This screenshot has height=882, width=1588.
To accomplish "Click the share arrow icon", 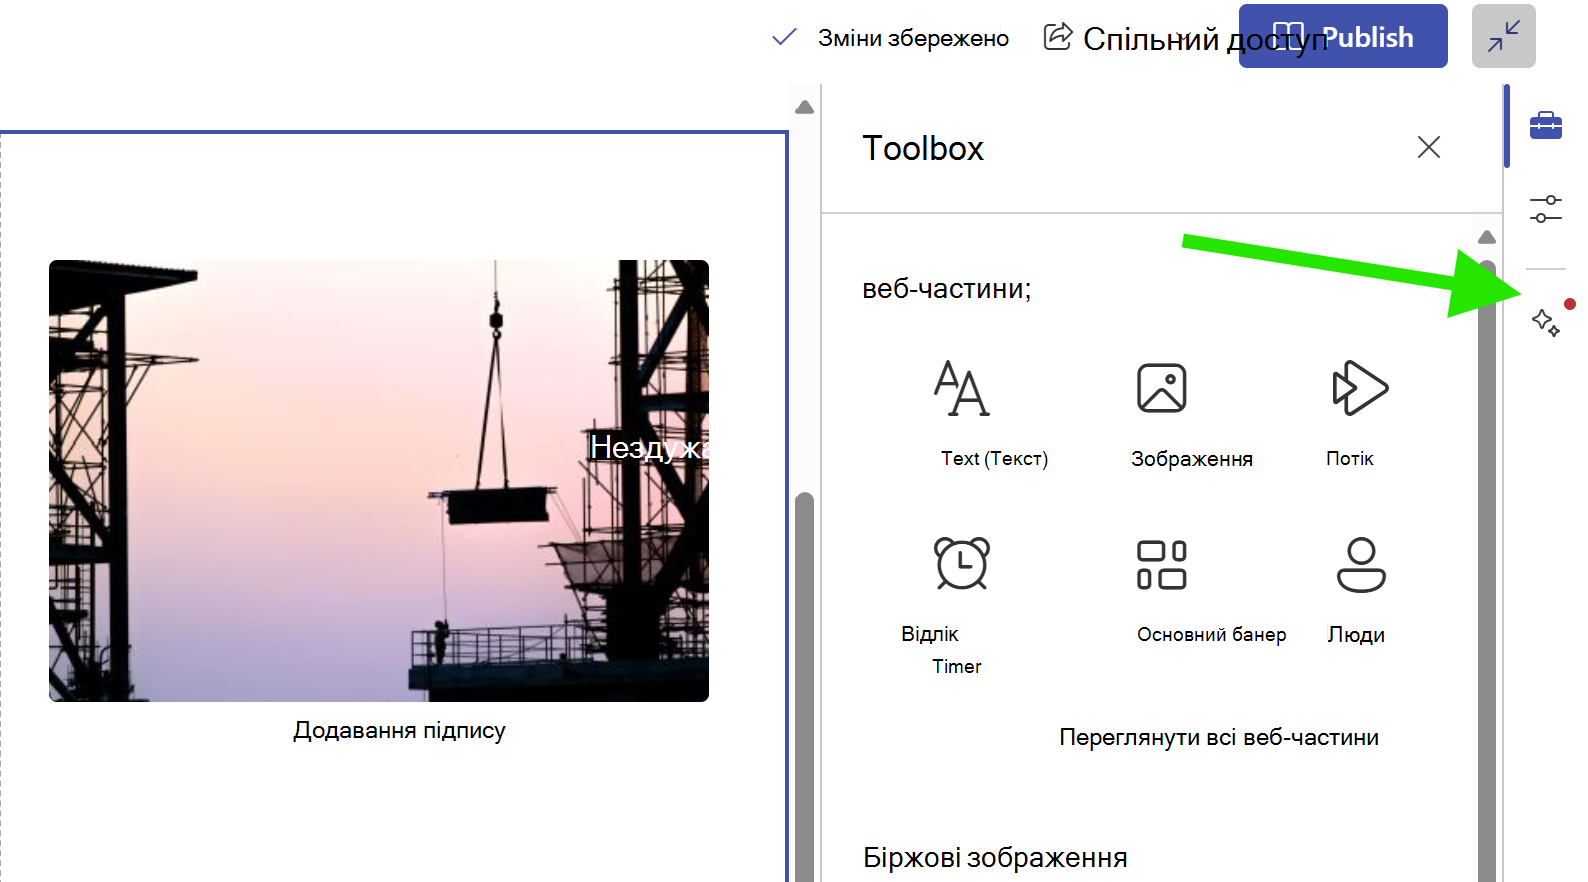I will click(1057, 36).
